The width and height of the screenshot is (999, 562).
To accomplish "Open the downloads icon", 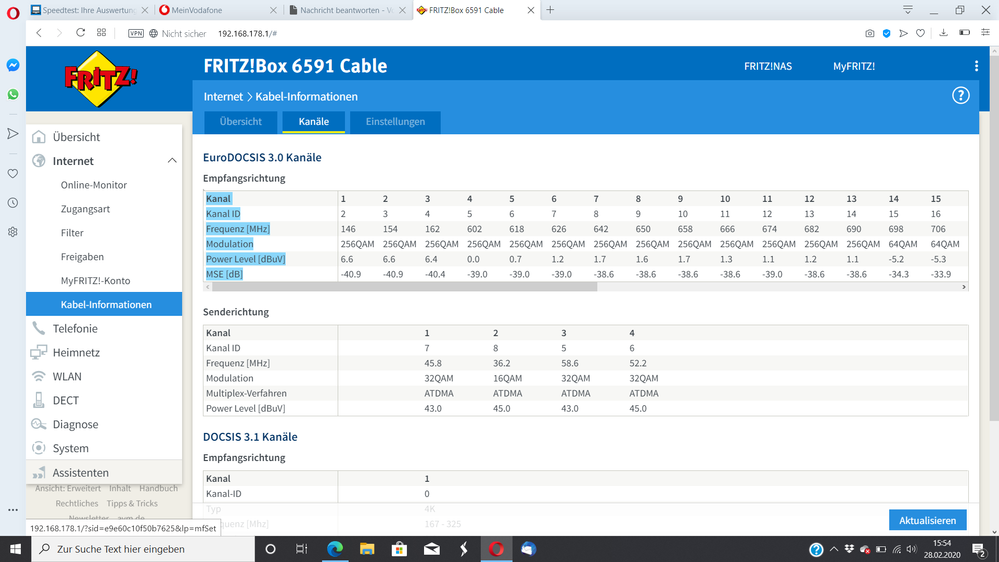I will click(x=944, y=32).
